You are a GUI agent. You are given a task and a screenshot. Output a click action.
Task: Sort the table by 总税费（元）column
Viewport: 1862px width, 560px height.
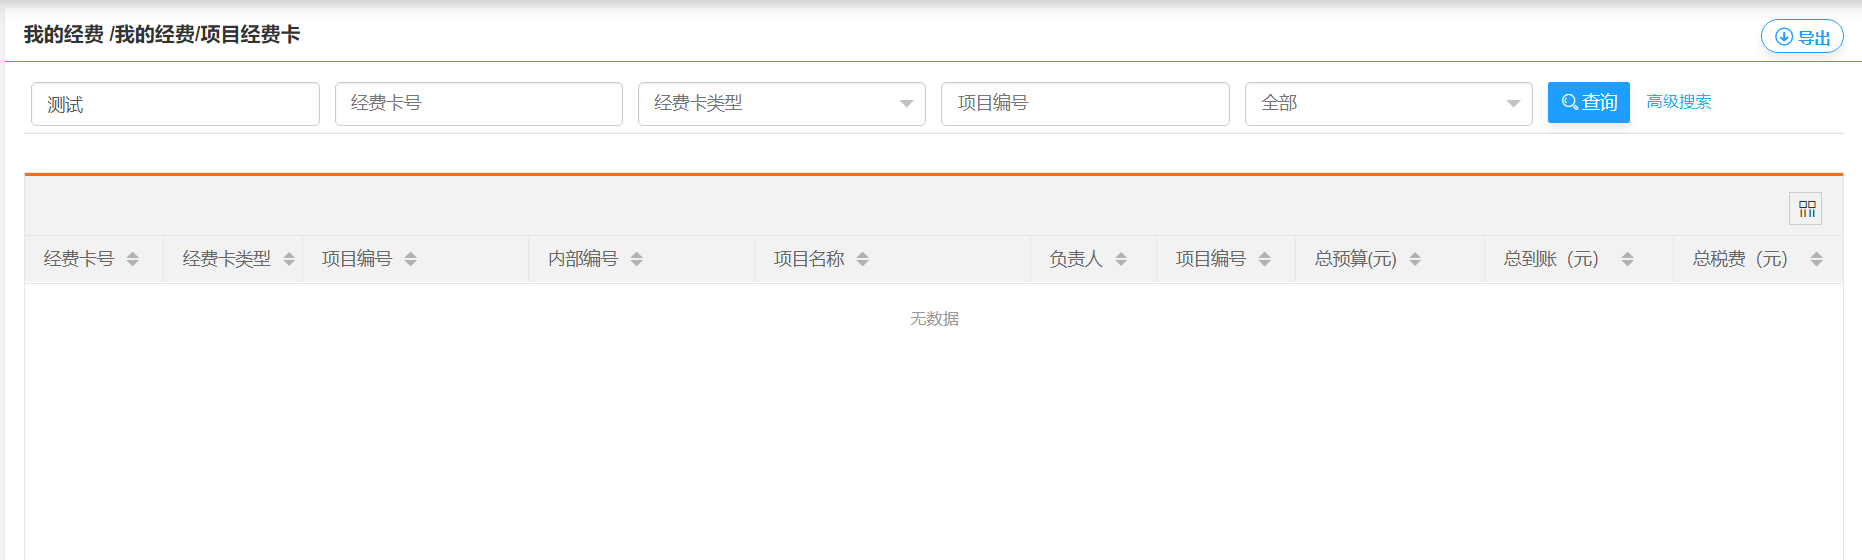pyautogui.click(x=1816, y=259)
